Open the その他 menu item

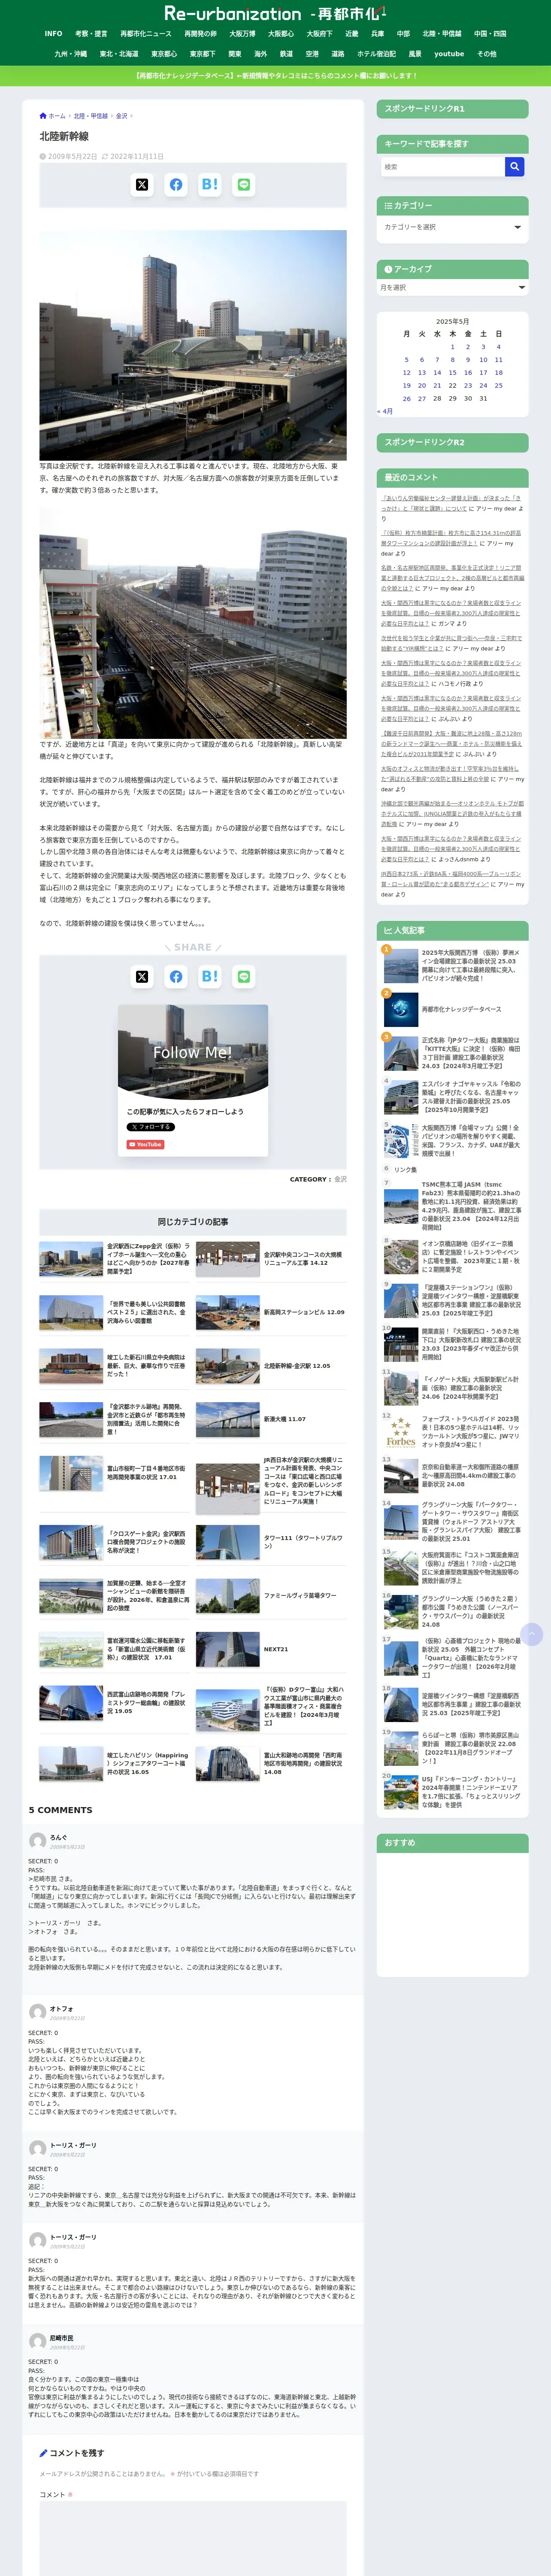[486, 54]
